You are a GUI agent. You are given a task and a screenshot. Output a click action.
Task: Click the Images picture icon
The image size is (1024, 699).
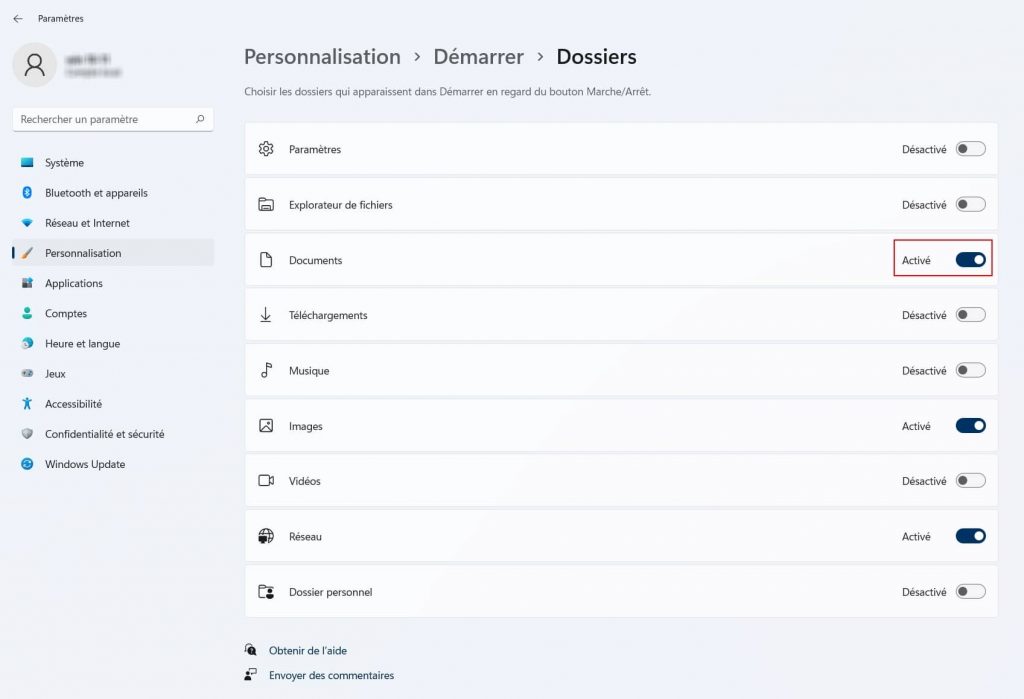(266, 425)
